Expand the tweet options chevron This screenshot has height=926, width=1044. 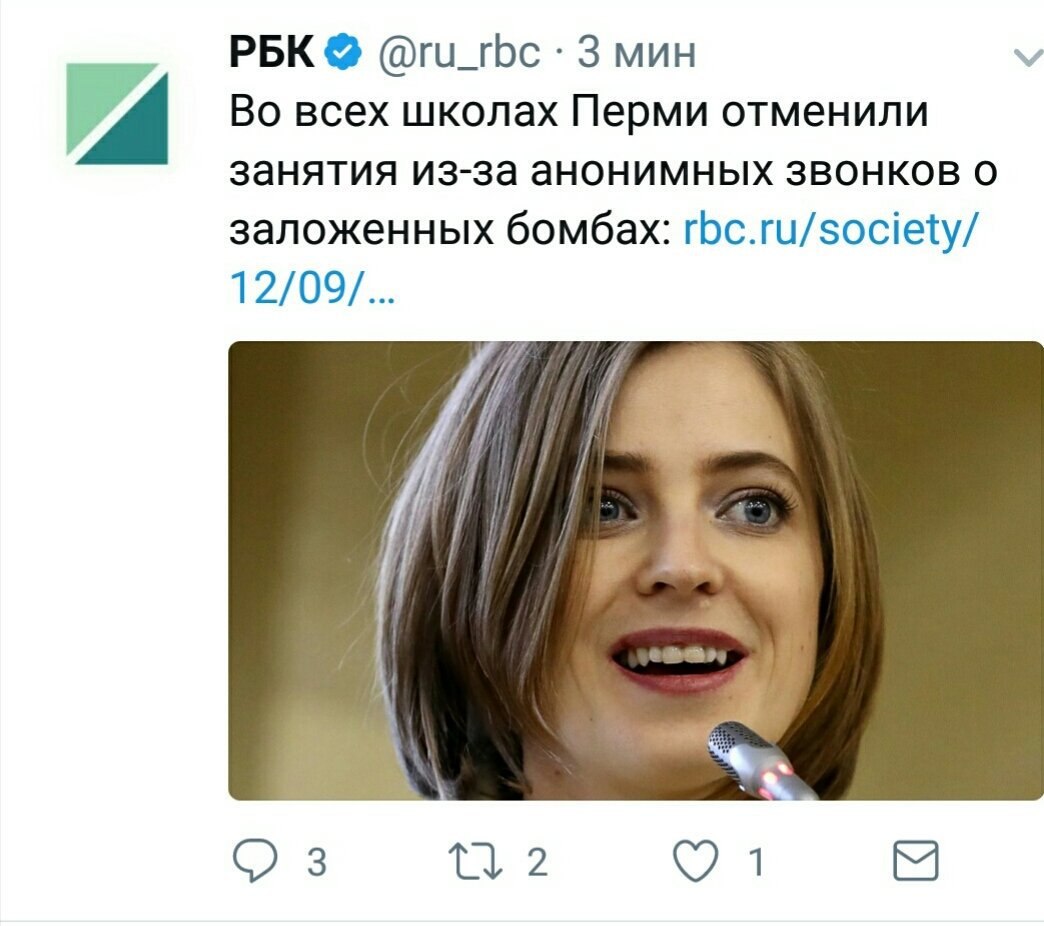[x=1029, y=57]
